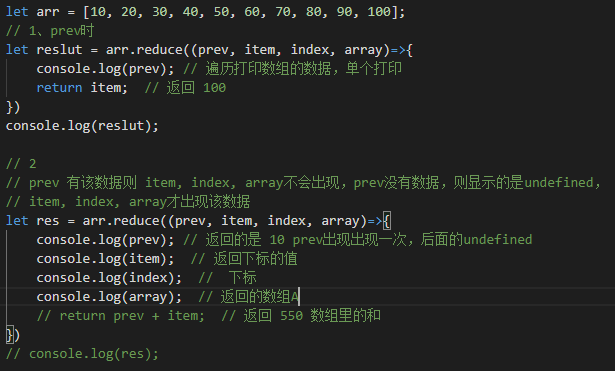615x371 pixels.
Task: Click the comment '// 返回的数组A'
Action: [x=248, y=297]
